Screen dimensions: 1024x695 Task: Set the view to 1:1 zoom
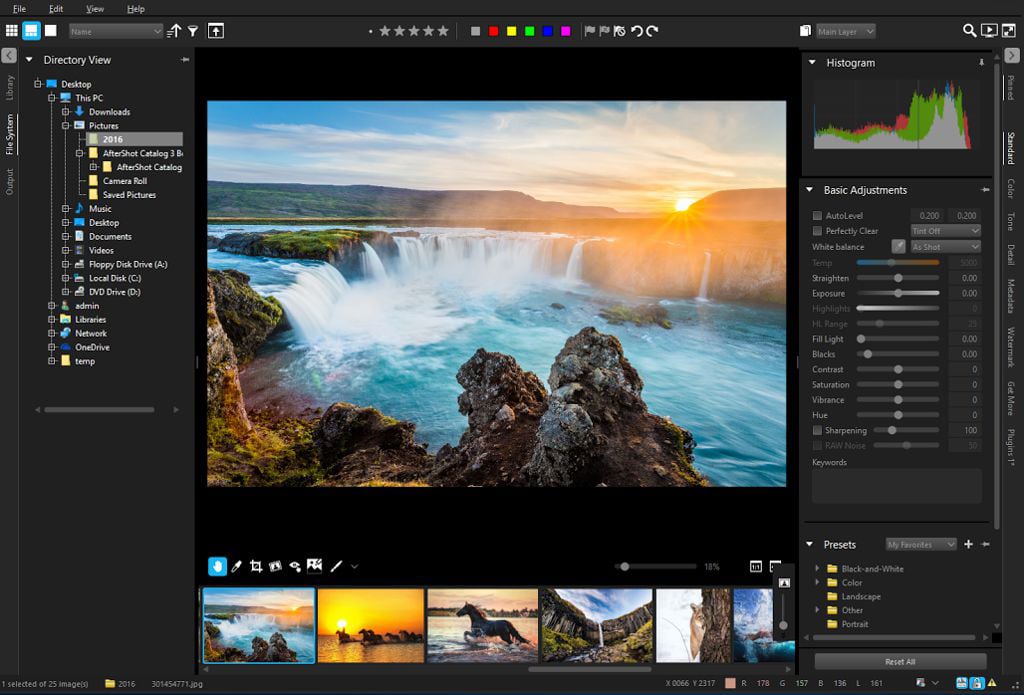(756, 566)
